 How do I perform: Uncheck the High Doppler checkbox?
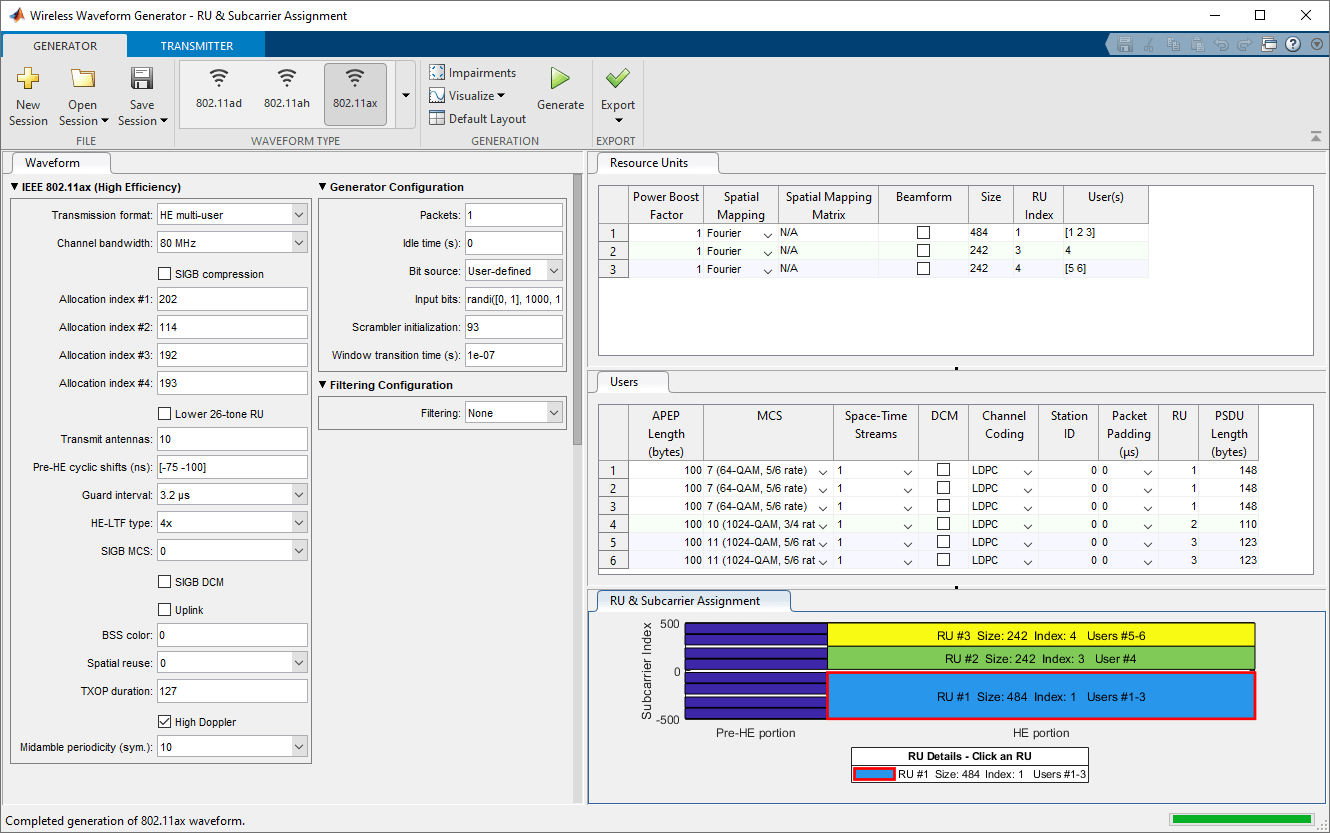coord(165,722)
